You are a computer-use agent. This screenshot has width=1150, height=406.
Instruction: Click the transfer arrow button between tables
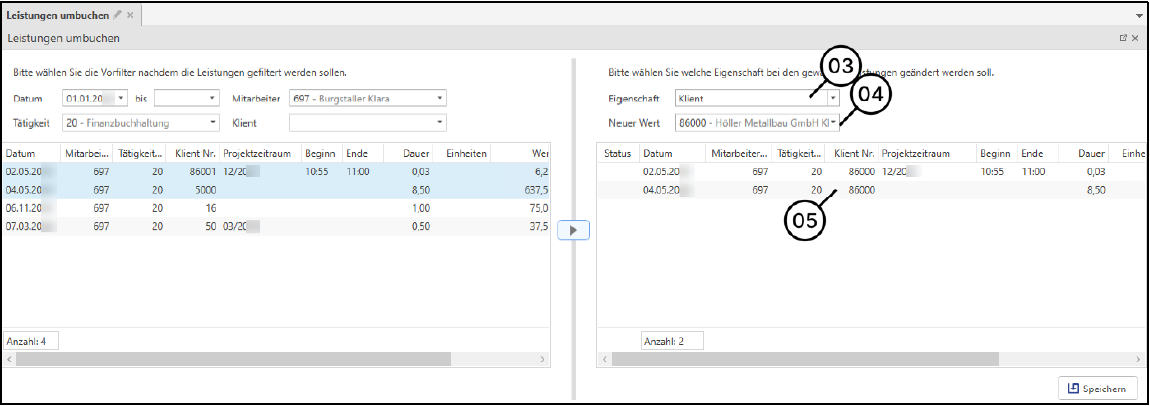coord(574,230)
